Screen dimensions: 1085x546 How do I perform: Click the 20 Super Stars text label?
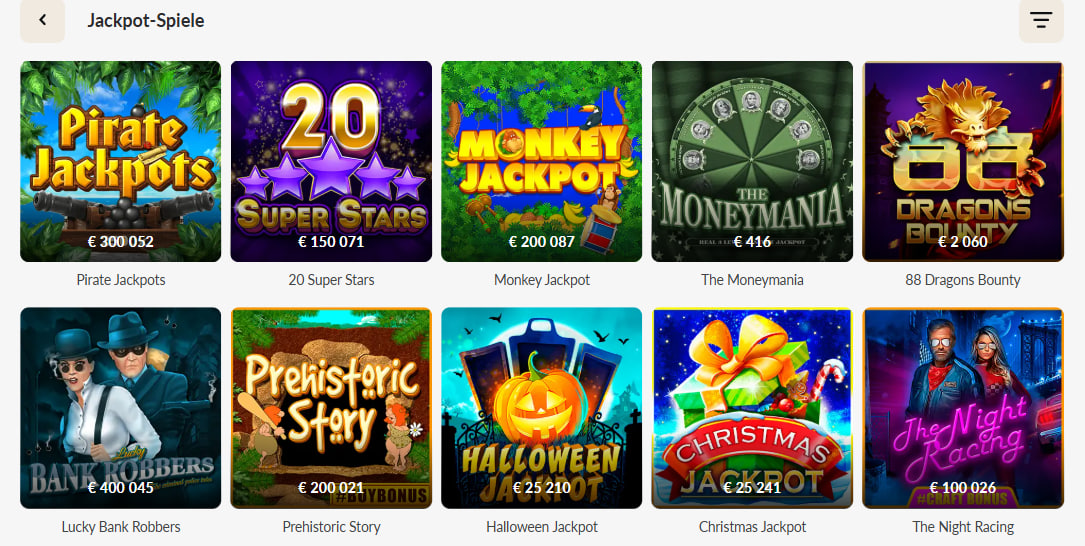(x=331, y=280)
